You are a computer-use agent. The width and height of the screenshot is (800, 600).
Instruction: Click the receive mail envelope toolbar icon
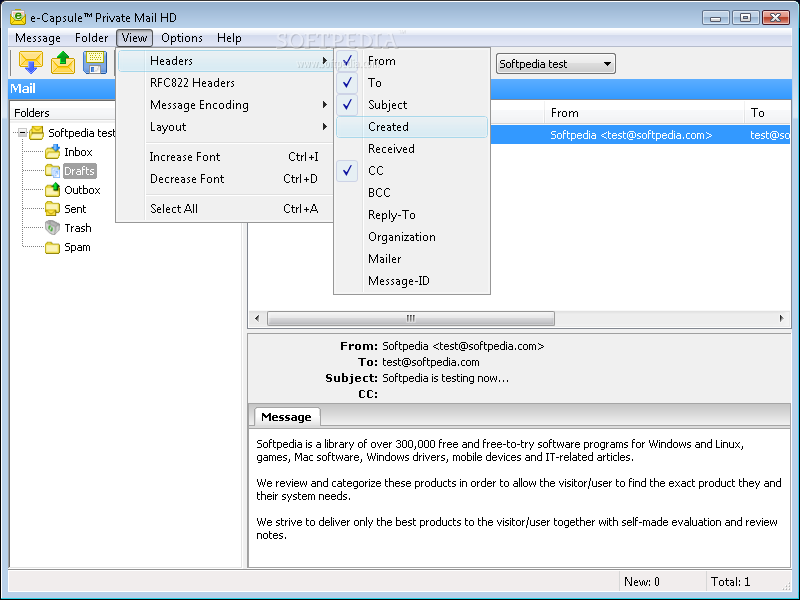tap(31, 62)
